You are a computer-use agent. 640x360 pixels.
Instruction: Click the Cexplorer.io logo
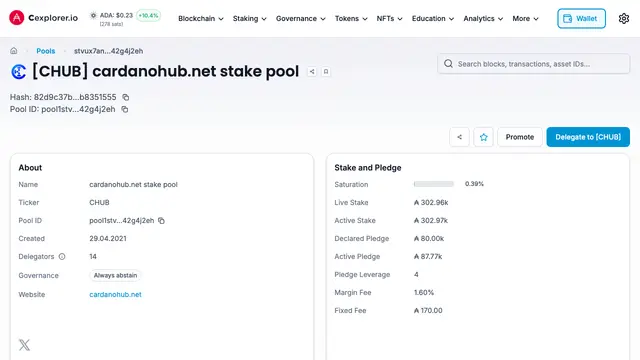click(43, 18)
